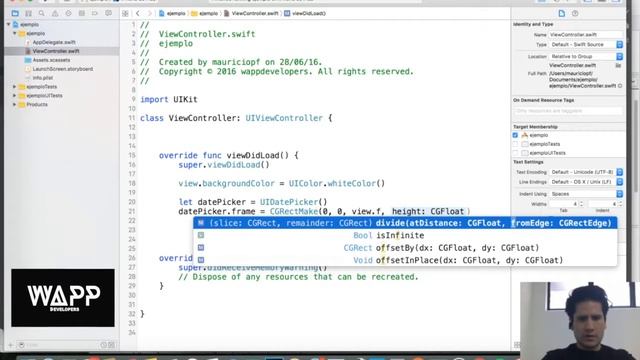Image resolution: width=640 pixels, height=360 pixels.
Task: Choose isInfinite completion suggestion
Action: [405, 236]
